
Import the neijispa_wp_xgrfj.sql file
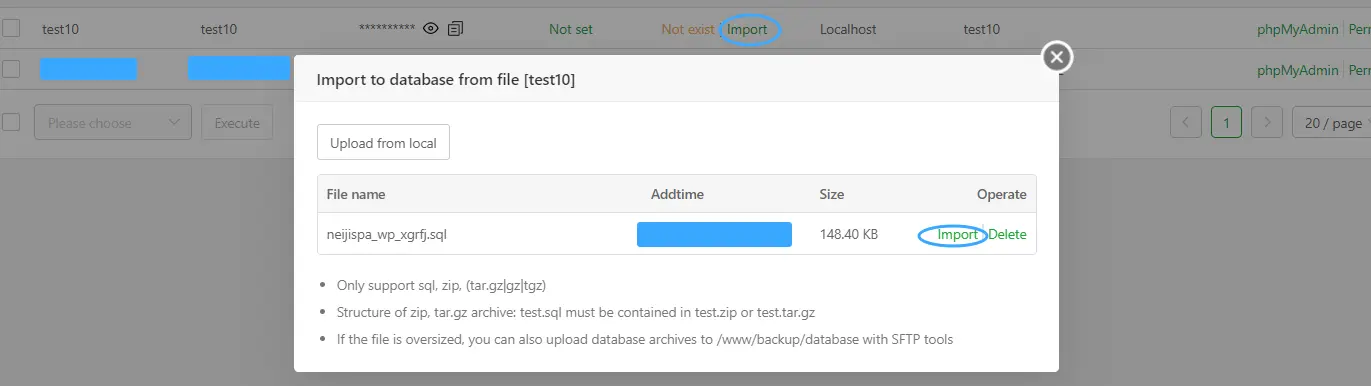point(958,235)
